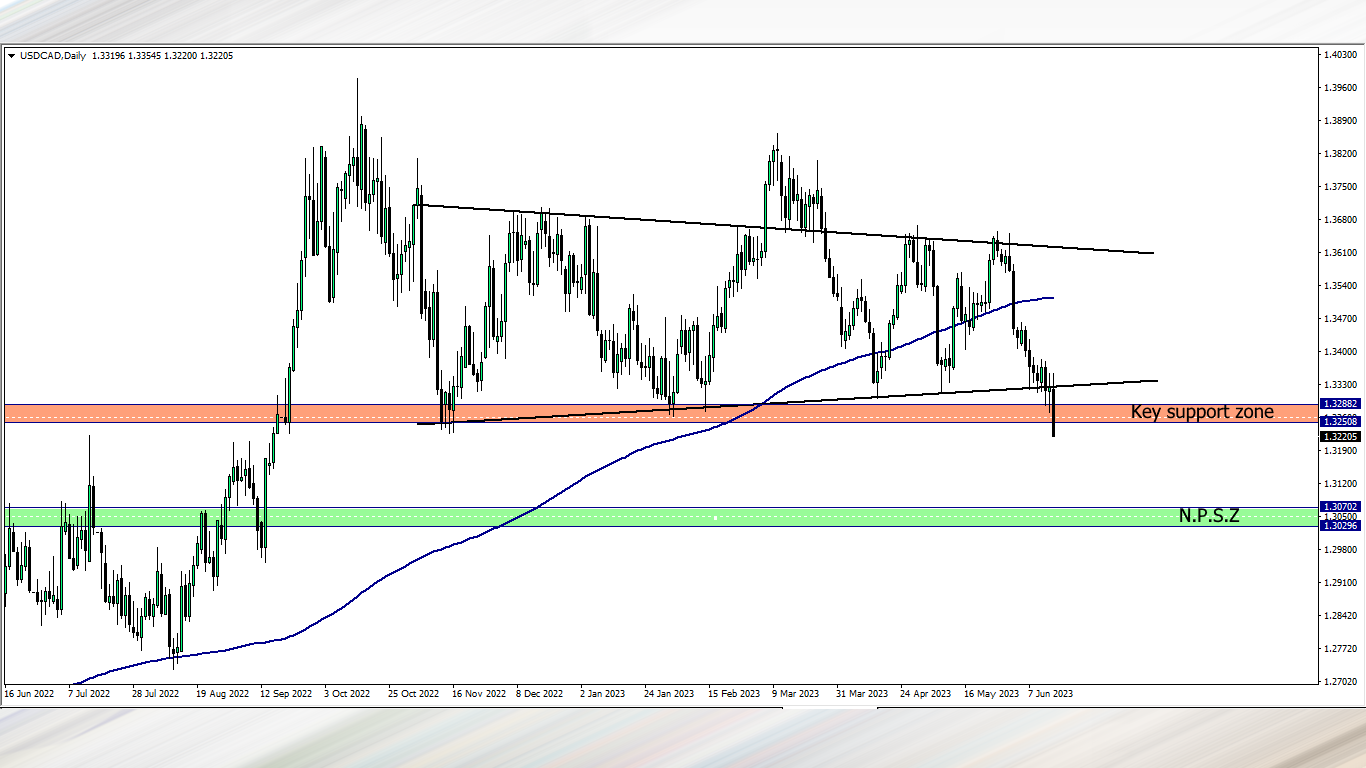
Task: Click the 1.39600 price axis label
Action: click(1339, 87)
